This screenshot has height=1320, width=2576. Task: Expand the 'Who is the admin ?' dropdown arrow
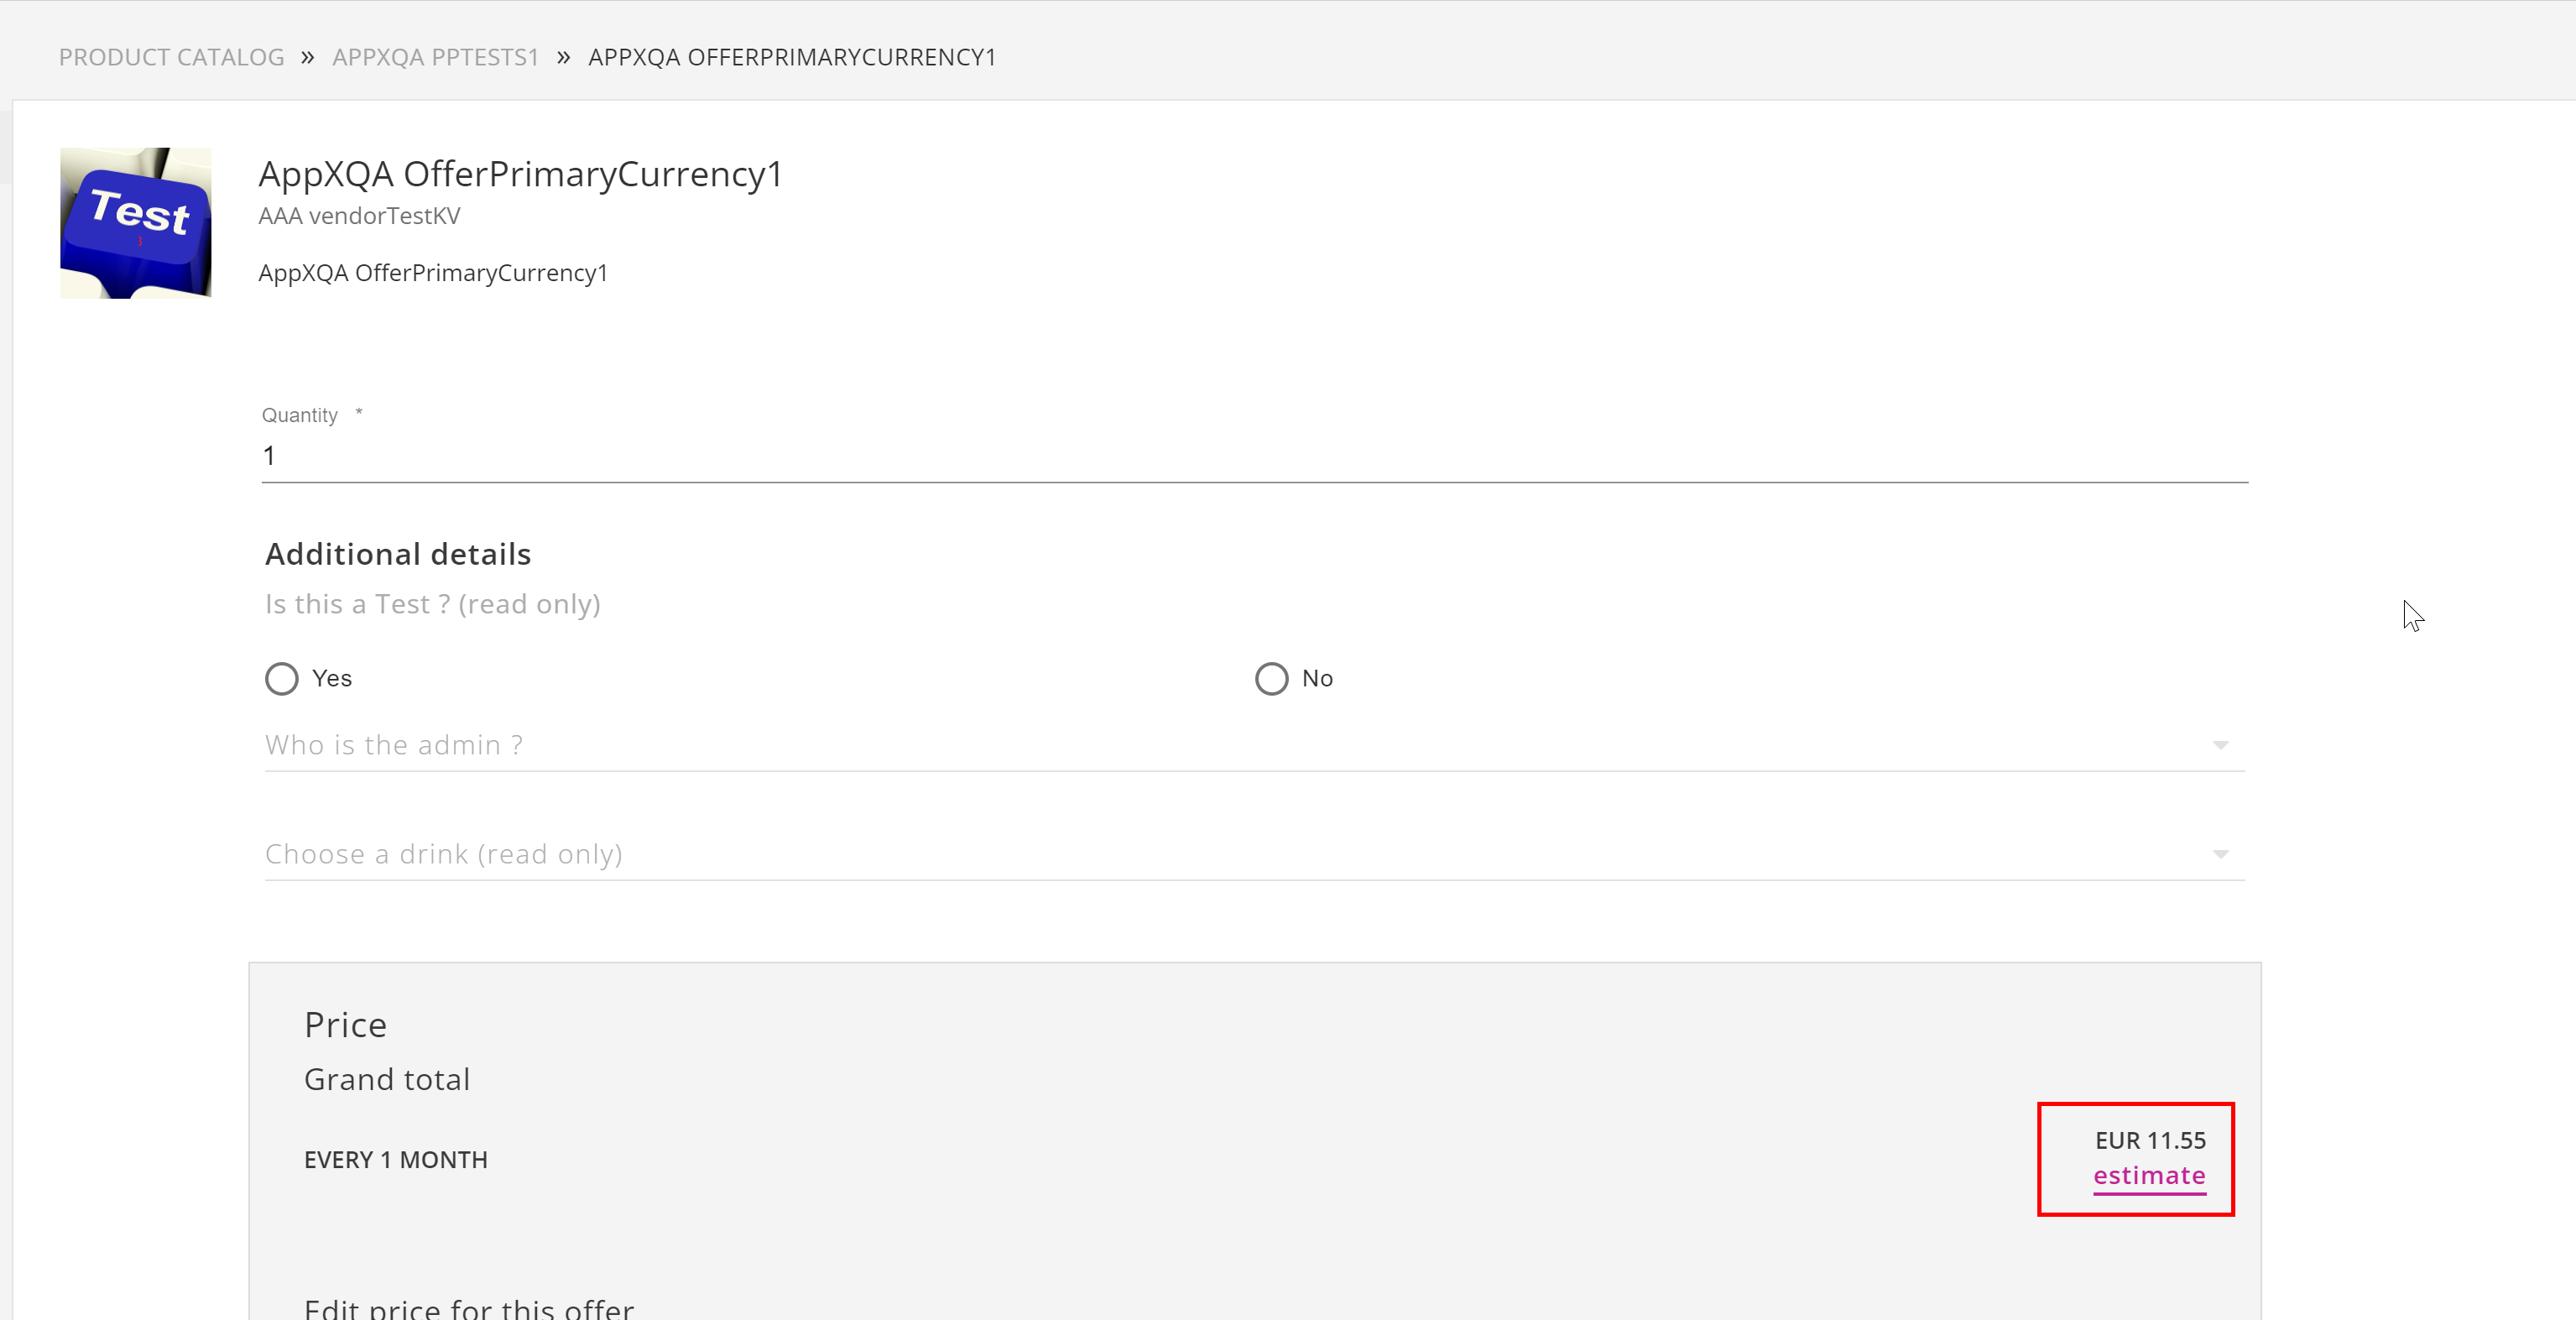[2220, 745]
